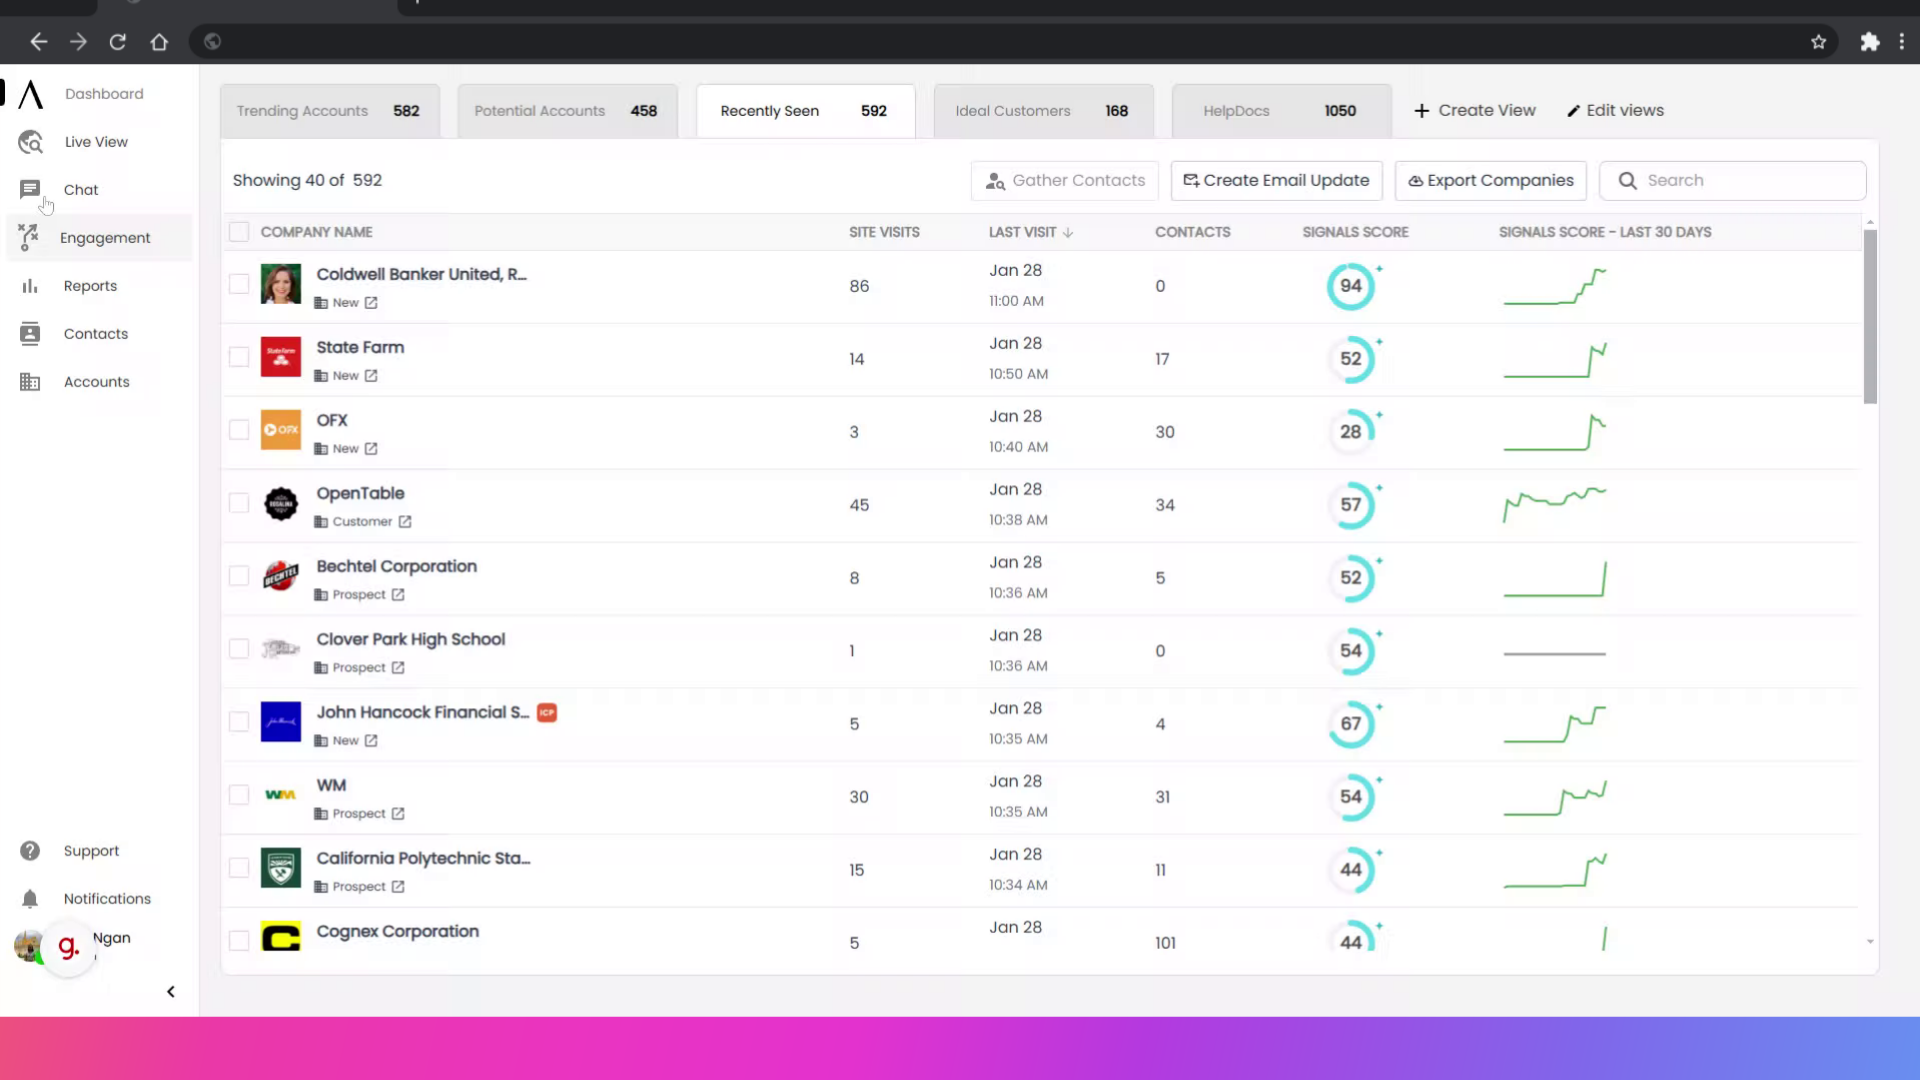Click the Support question mark icon
Viewport: 1920px width, 1080px height.
point(30,851)
